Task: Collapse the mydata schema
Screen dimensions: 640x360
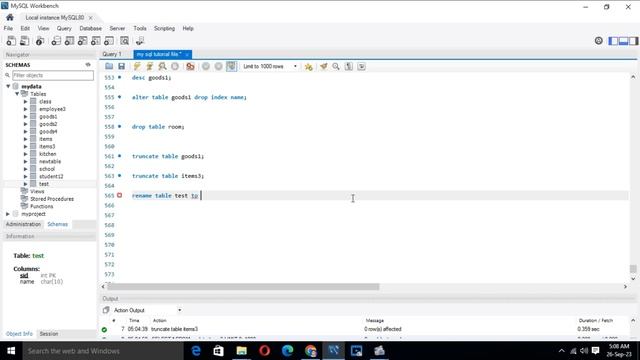Action: [8, 86]
